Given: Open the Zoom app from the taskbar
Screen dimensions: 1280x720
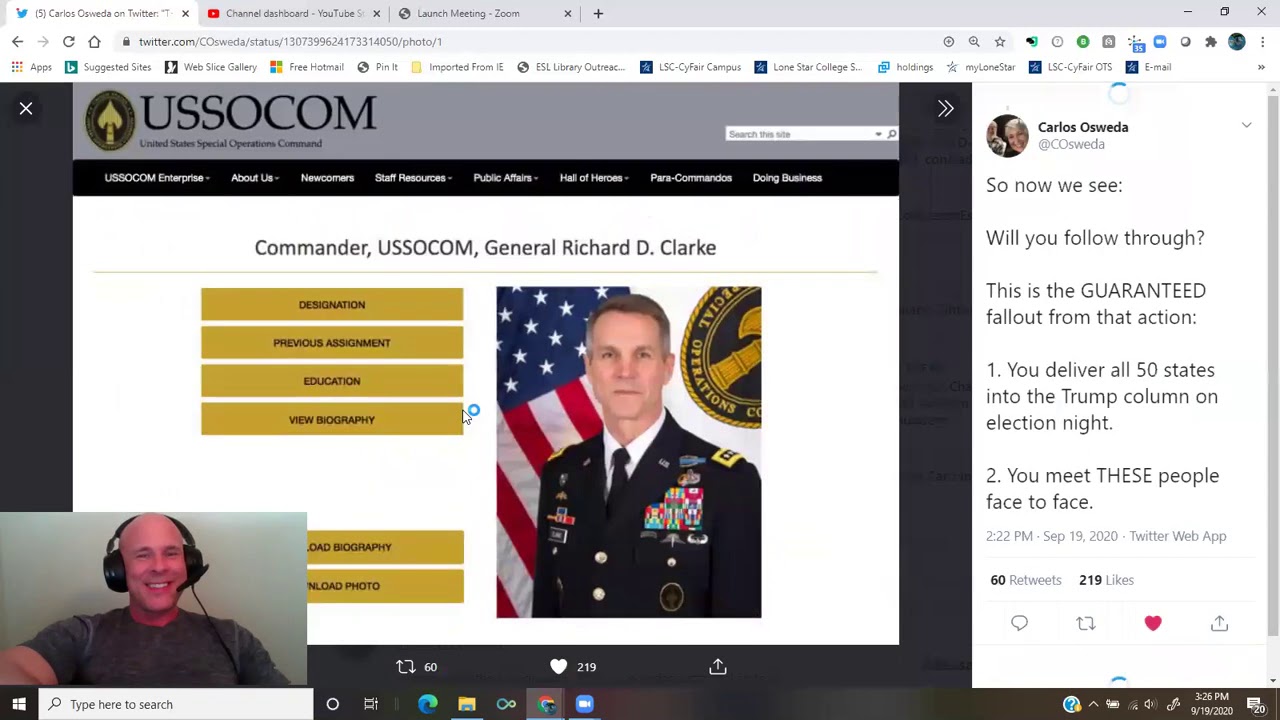Looking at the screenshot, I should 585,704.
